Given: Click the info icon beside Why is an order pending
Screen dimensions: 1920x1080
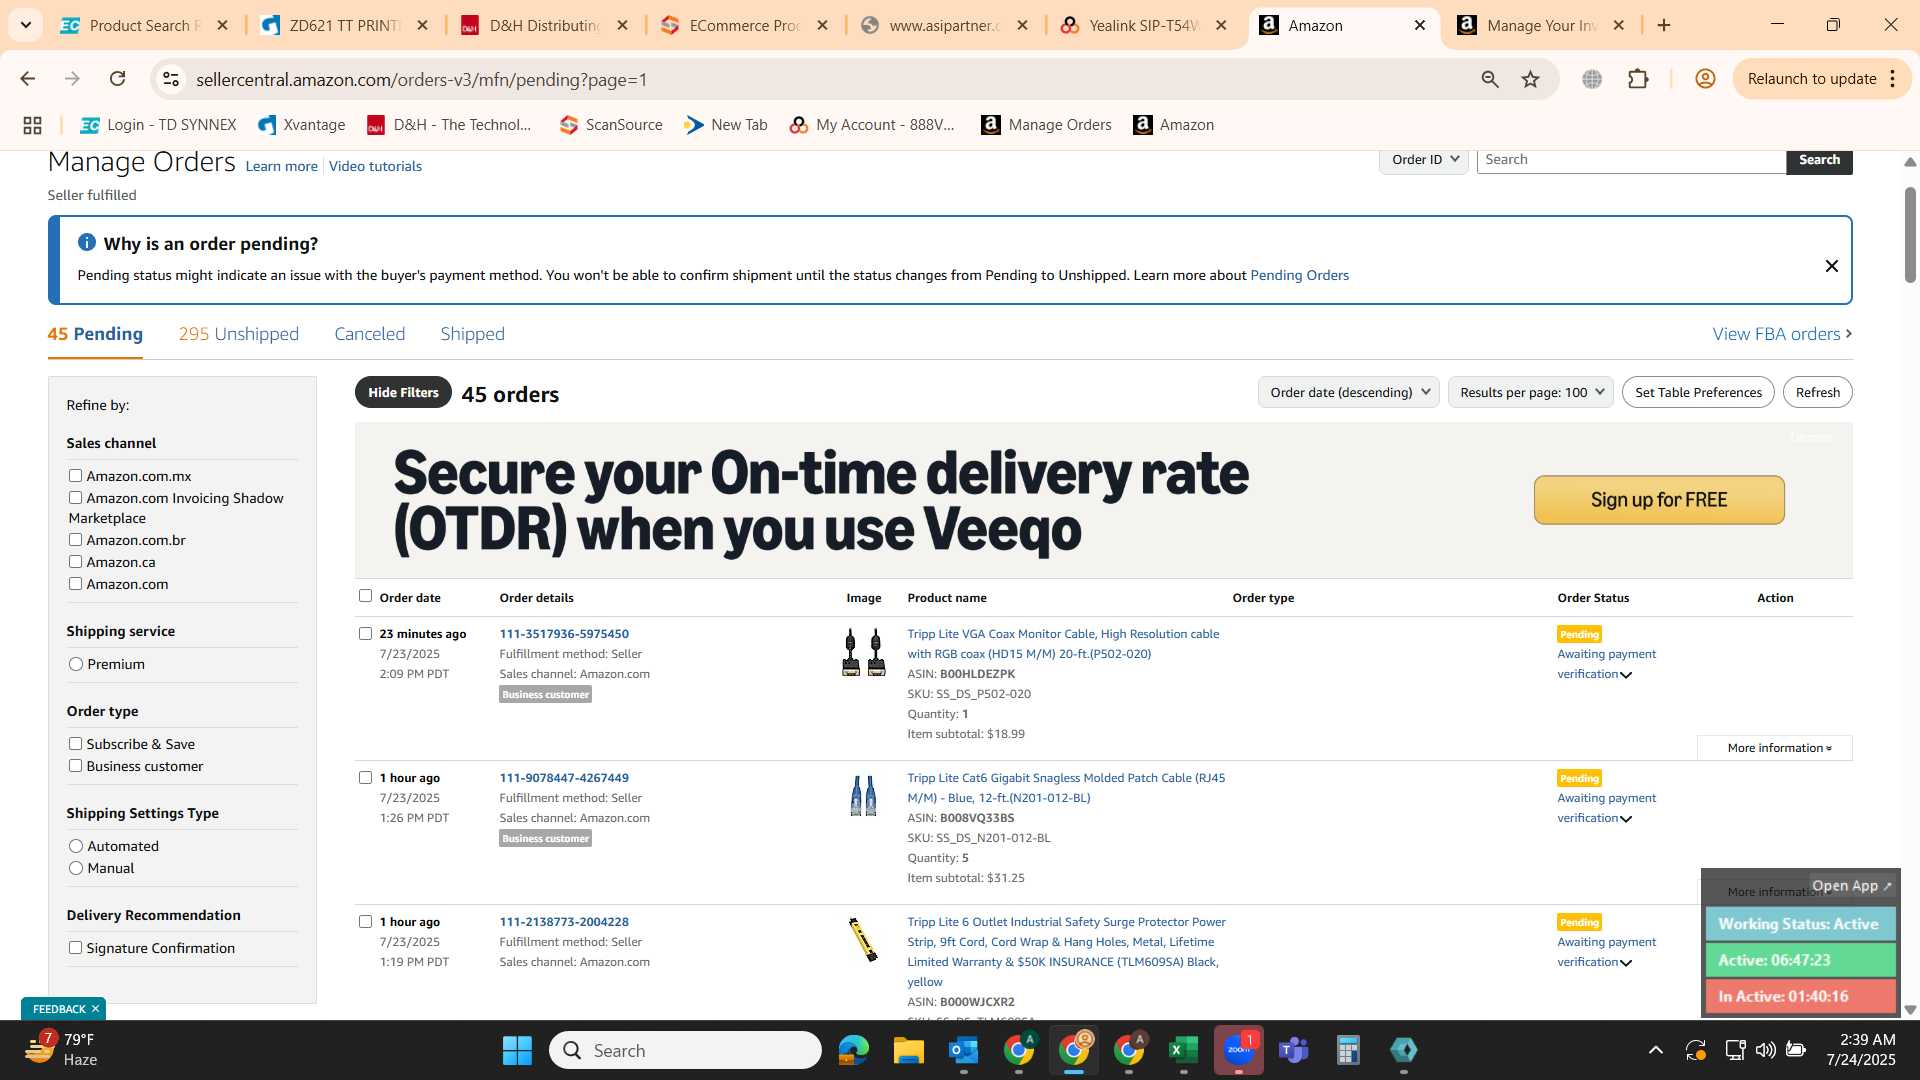Looking at the screenshot, I should pos(86,242).
